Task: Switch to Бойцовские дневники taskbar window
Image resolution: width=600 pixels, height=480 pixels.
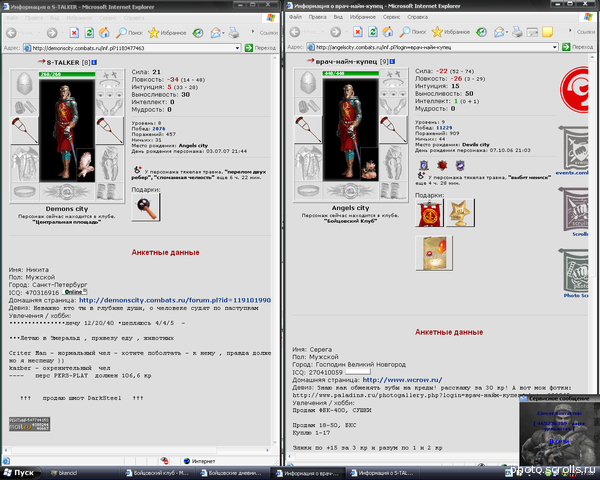Action: [232, 473]
